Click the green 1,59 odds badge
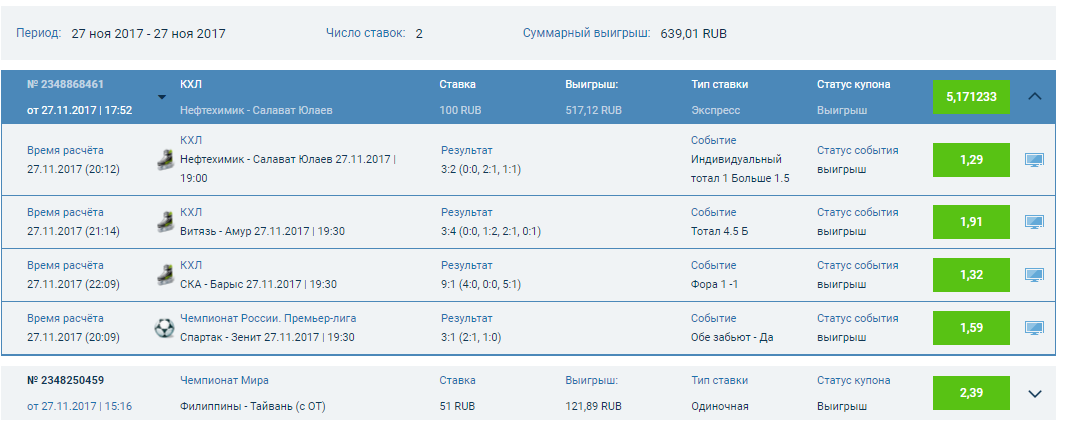 click(971, 327)
